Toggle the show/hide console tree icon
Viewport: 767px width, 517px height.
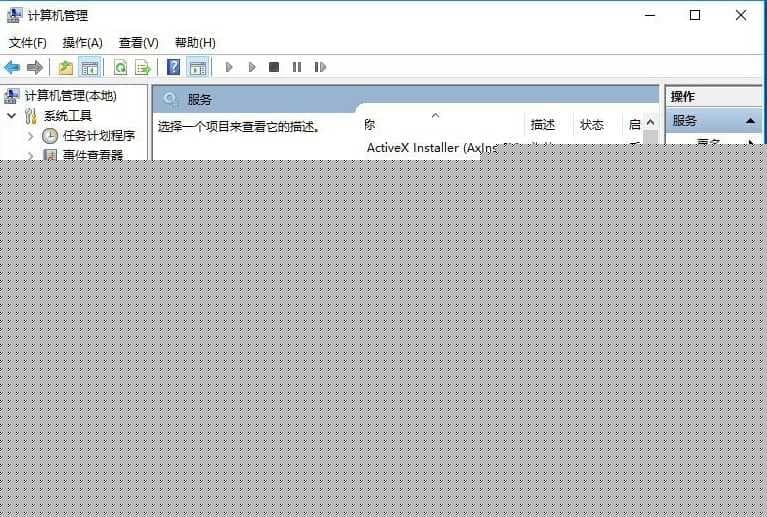(90, 67)
